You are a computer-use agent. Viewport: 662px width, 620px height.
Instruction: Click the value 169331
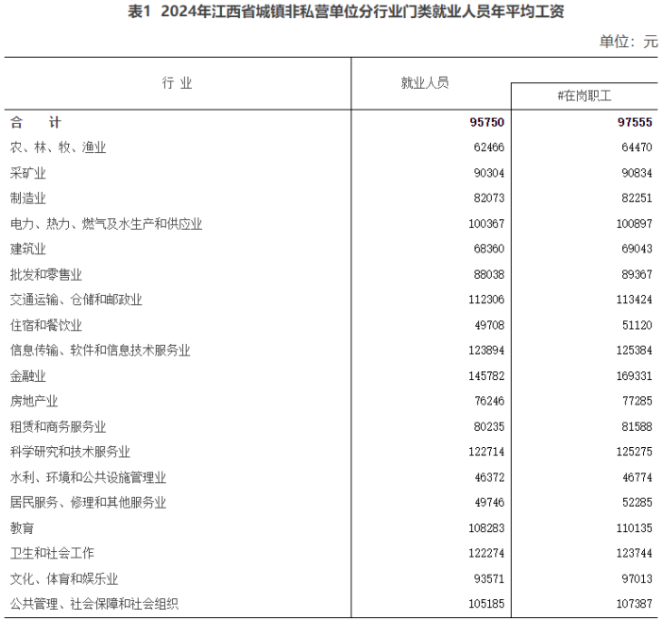pyautogui.click(x=634, y=376)
